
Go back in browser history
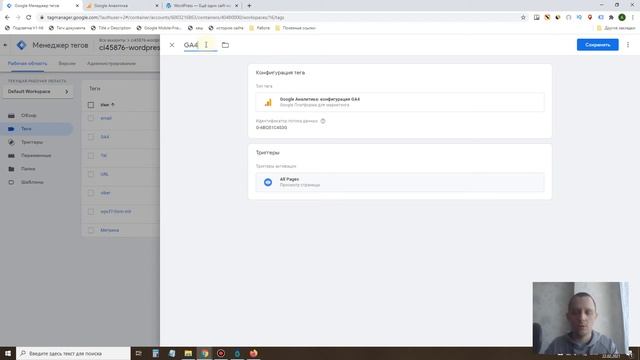(x=7, y=18)
